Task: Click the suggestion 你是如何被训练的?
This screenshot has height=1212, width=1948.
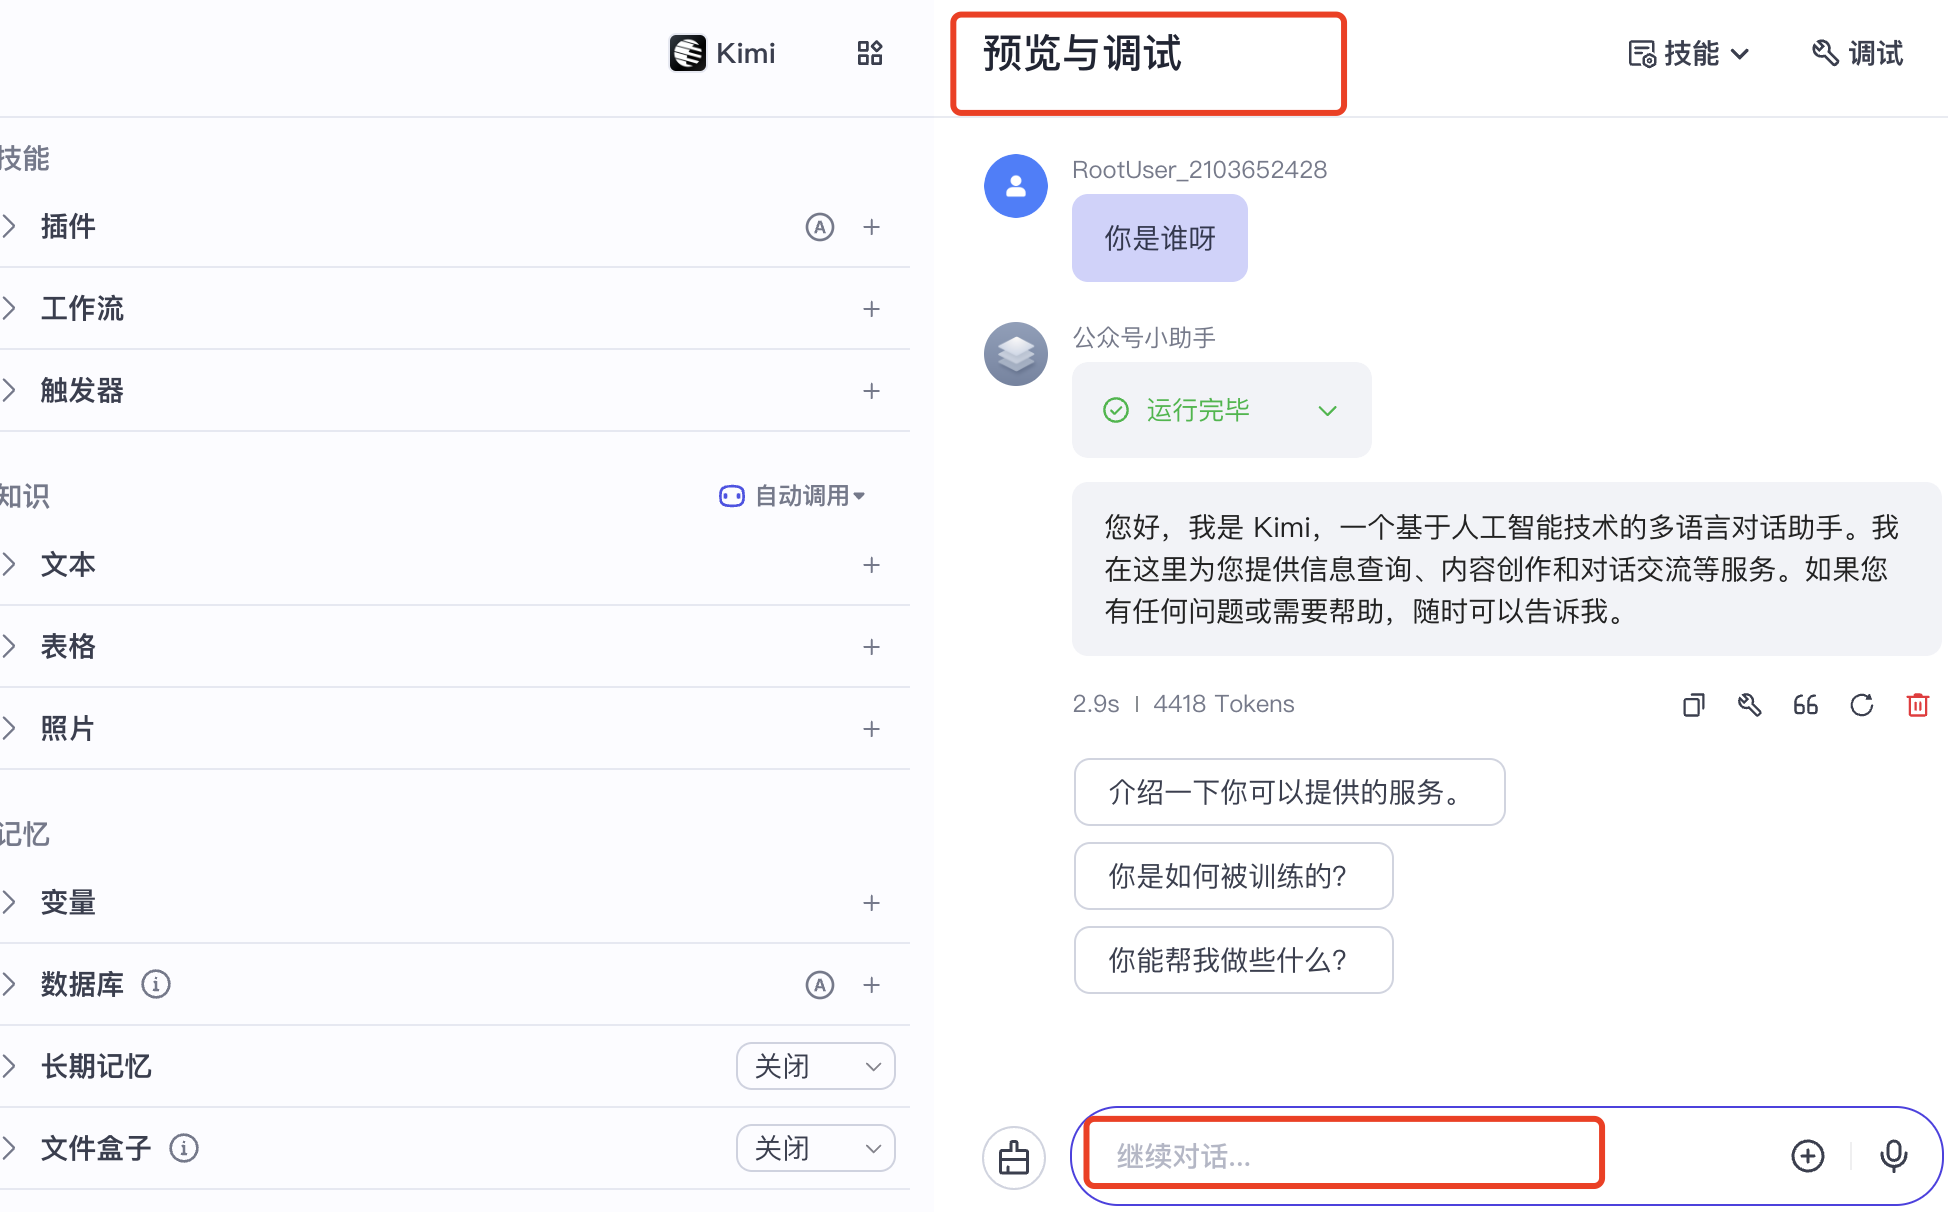Action: [x=1232, y=876]
